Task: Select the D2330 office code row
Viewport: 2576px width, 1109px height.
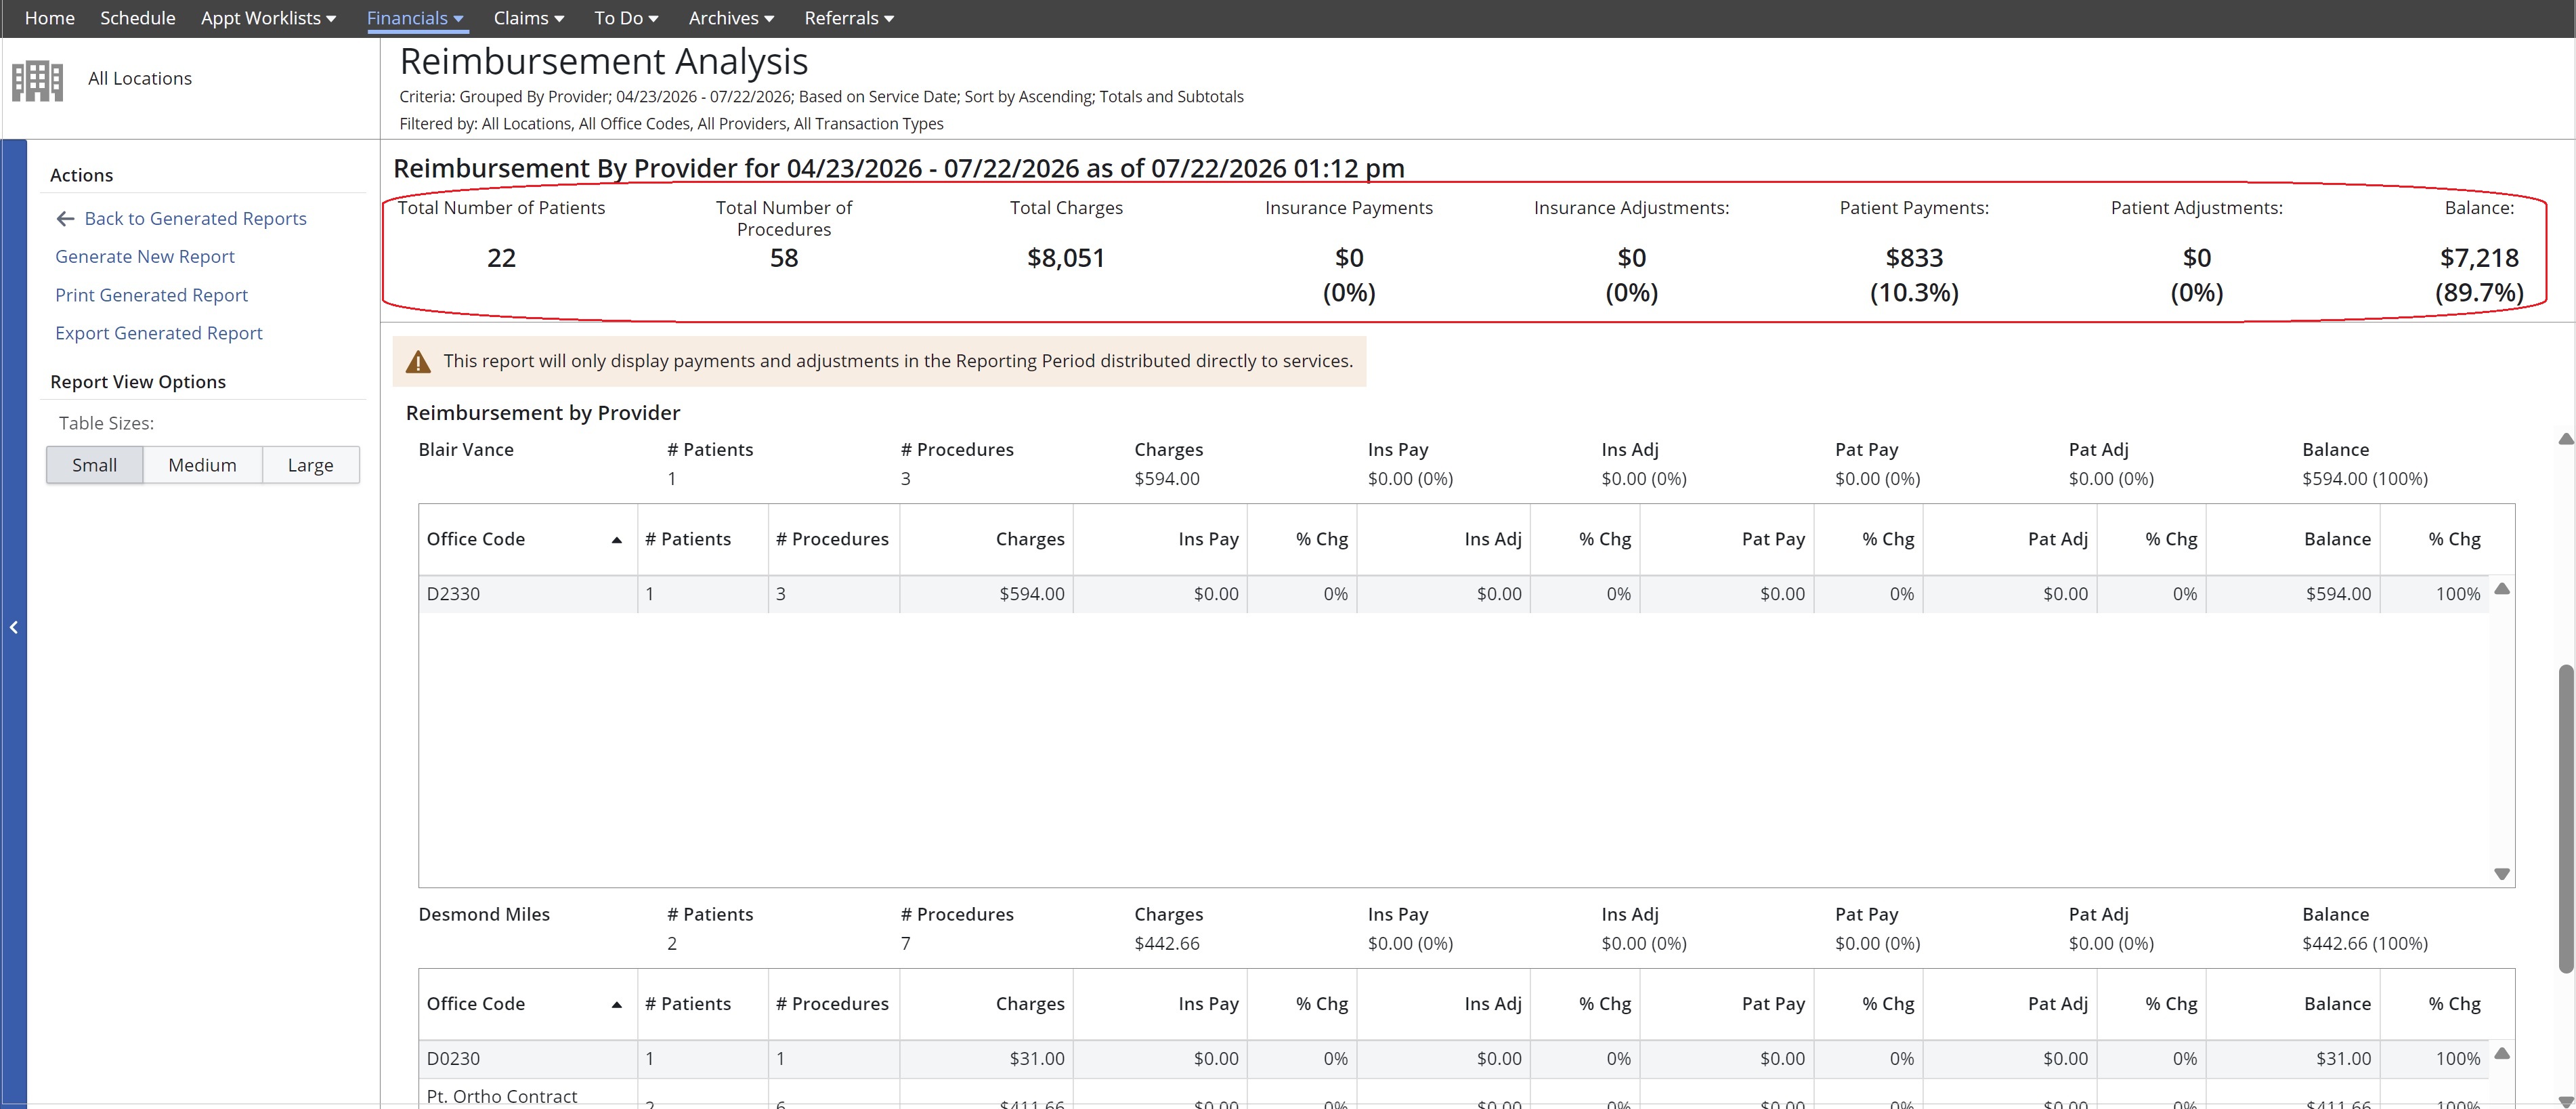Action: 1454,594
